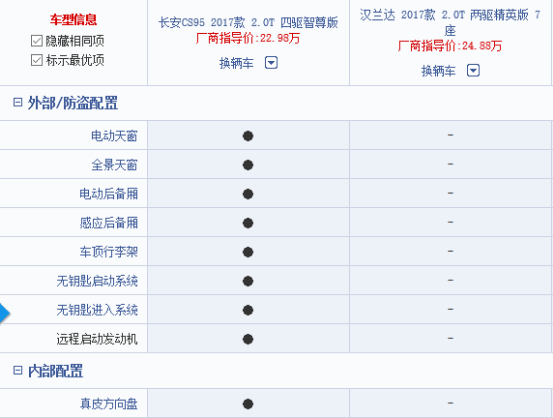Open the 汉兰达 2017款 2.0T 两驱精英版 link
Viewport: 553px width, 418px height.
tap(450, 23)
